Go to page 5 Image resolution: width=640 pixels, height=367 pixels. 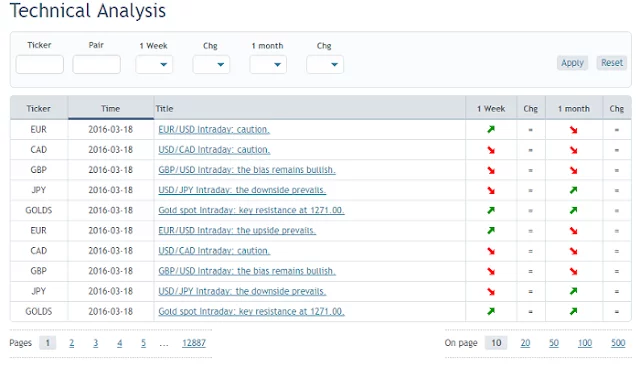click(x=143, y=343)
